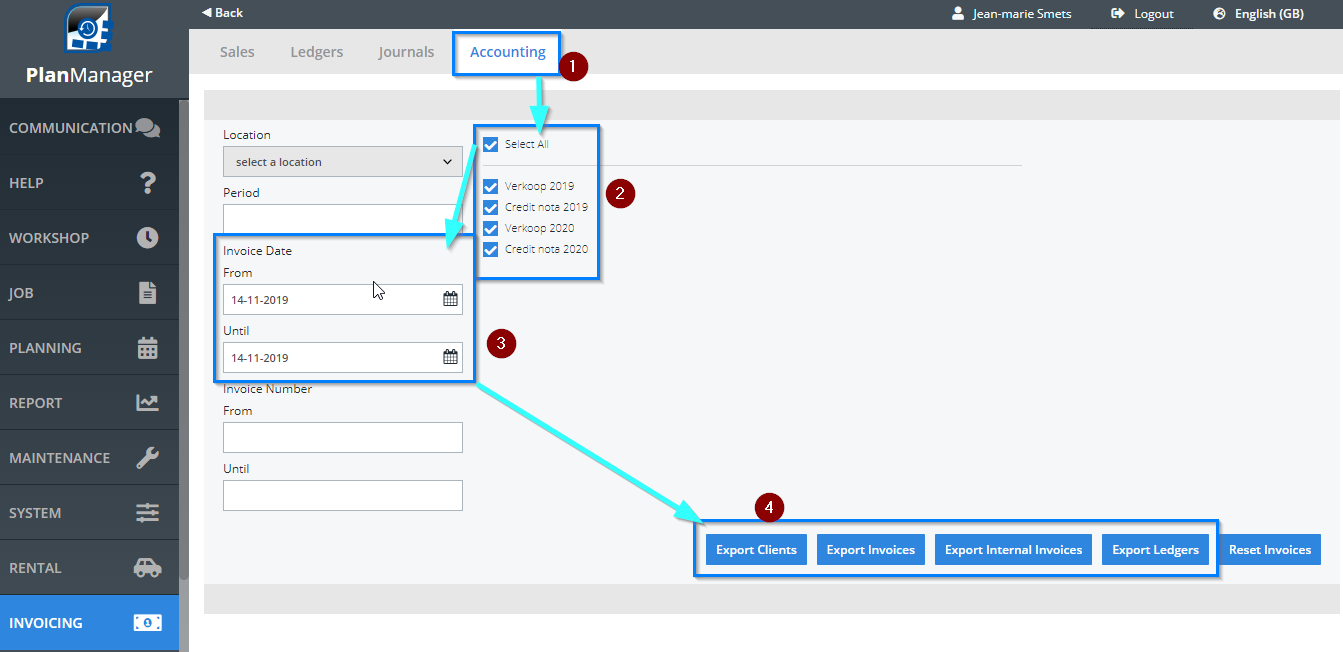The height and width of the screenshot is (652, 1343).
Task: Open the JOB menu label
Action: click(21, 293)
